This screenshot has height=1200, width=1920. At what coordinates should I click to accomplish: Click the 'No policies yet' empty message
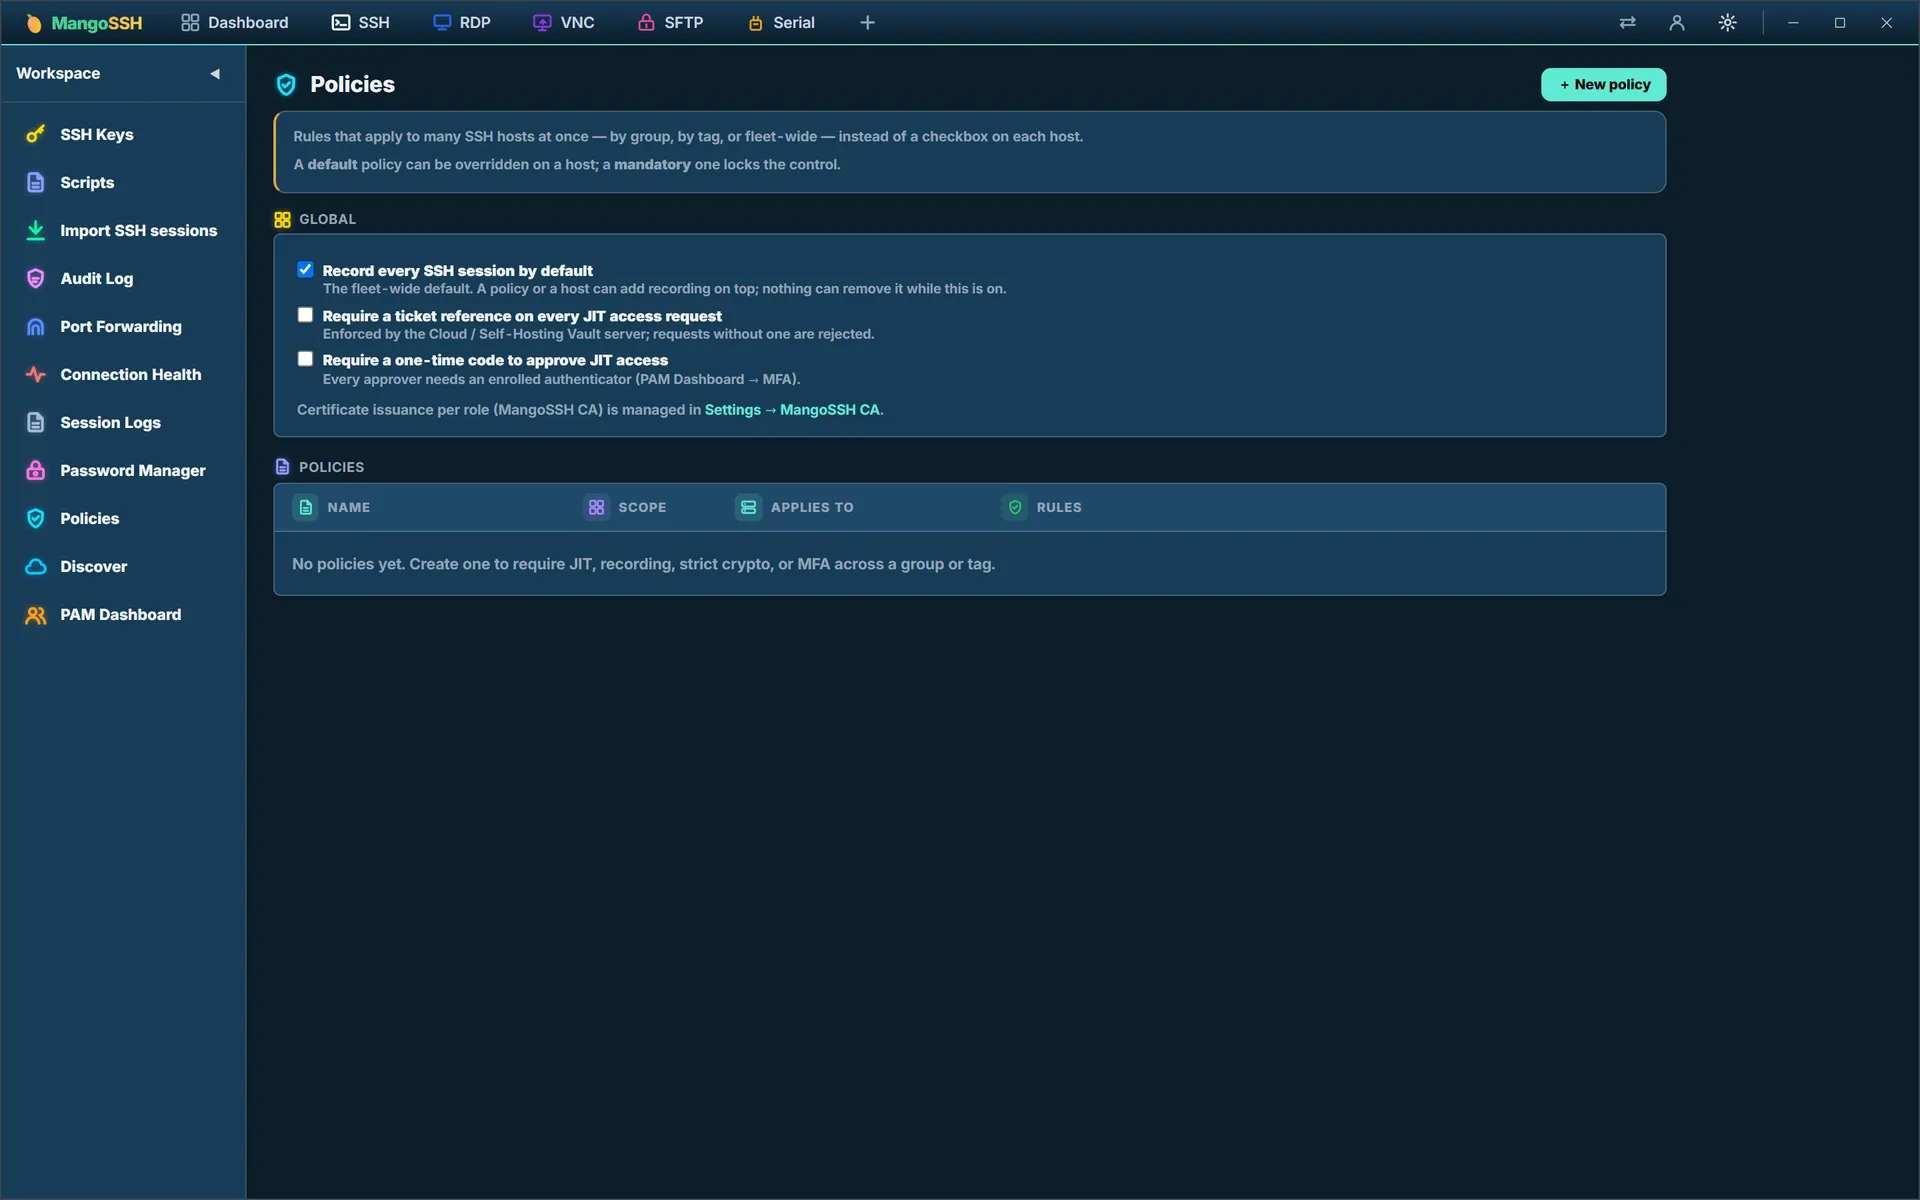point(643,564)
